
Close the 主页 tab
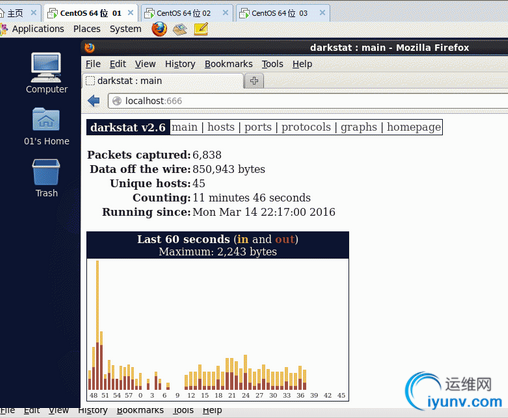coord(33,13)
